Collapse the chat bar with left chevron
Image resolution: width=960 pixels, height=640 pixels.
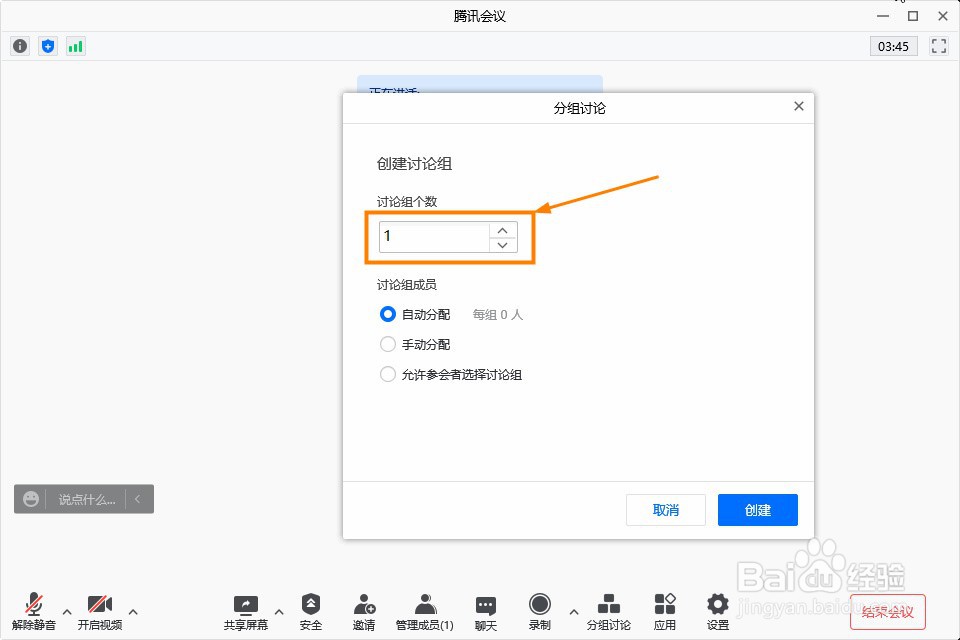click(x=138, y=499)
